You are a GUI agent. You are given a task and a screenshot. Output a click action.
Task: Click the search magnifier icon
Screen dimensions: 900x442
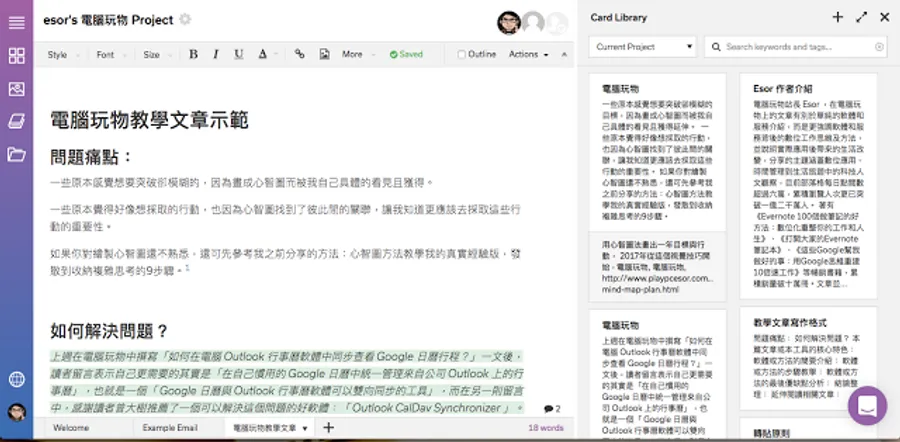pyautogui.click(x=716, y=47)
